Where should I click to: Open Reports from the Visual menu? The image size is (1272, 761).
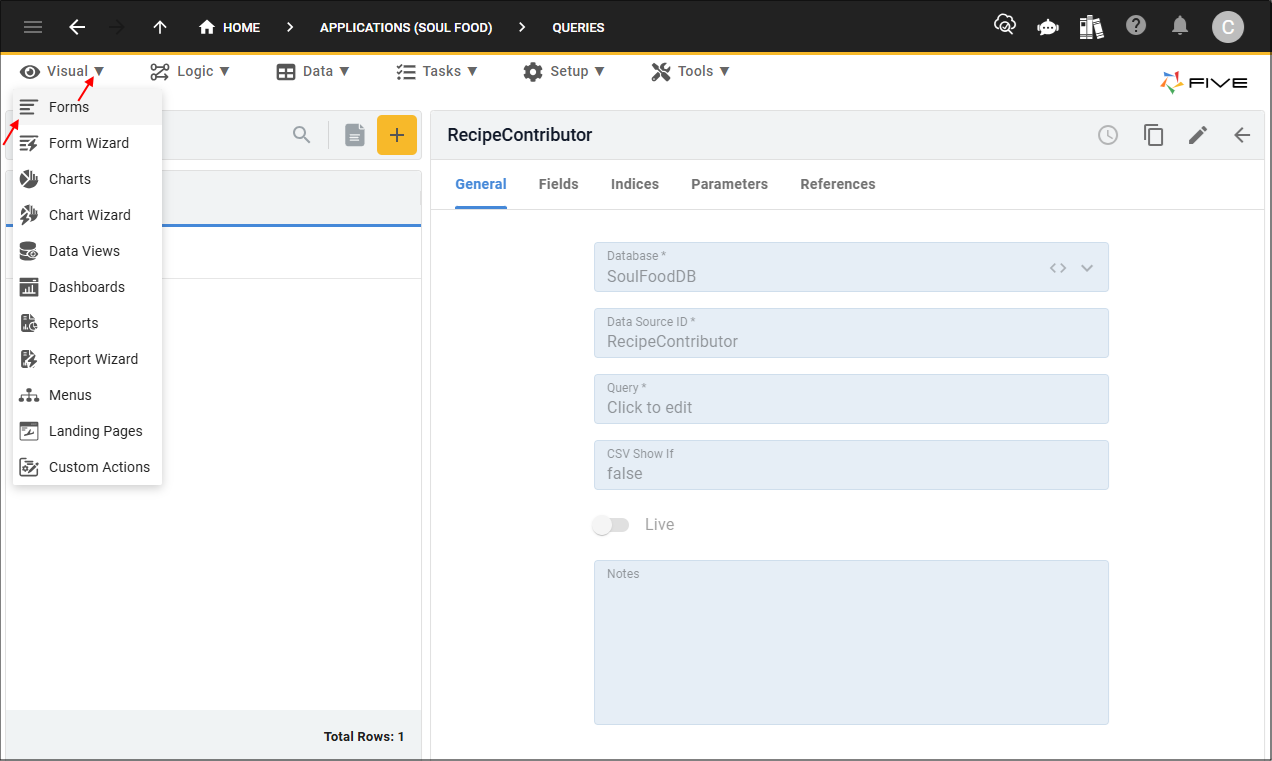tap(87, 323)
